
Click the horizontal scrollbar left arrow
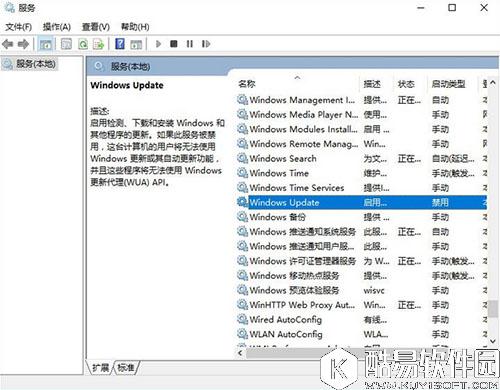pyautogui.click(x=240, y=353)
